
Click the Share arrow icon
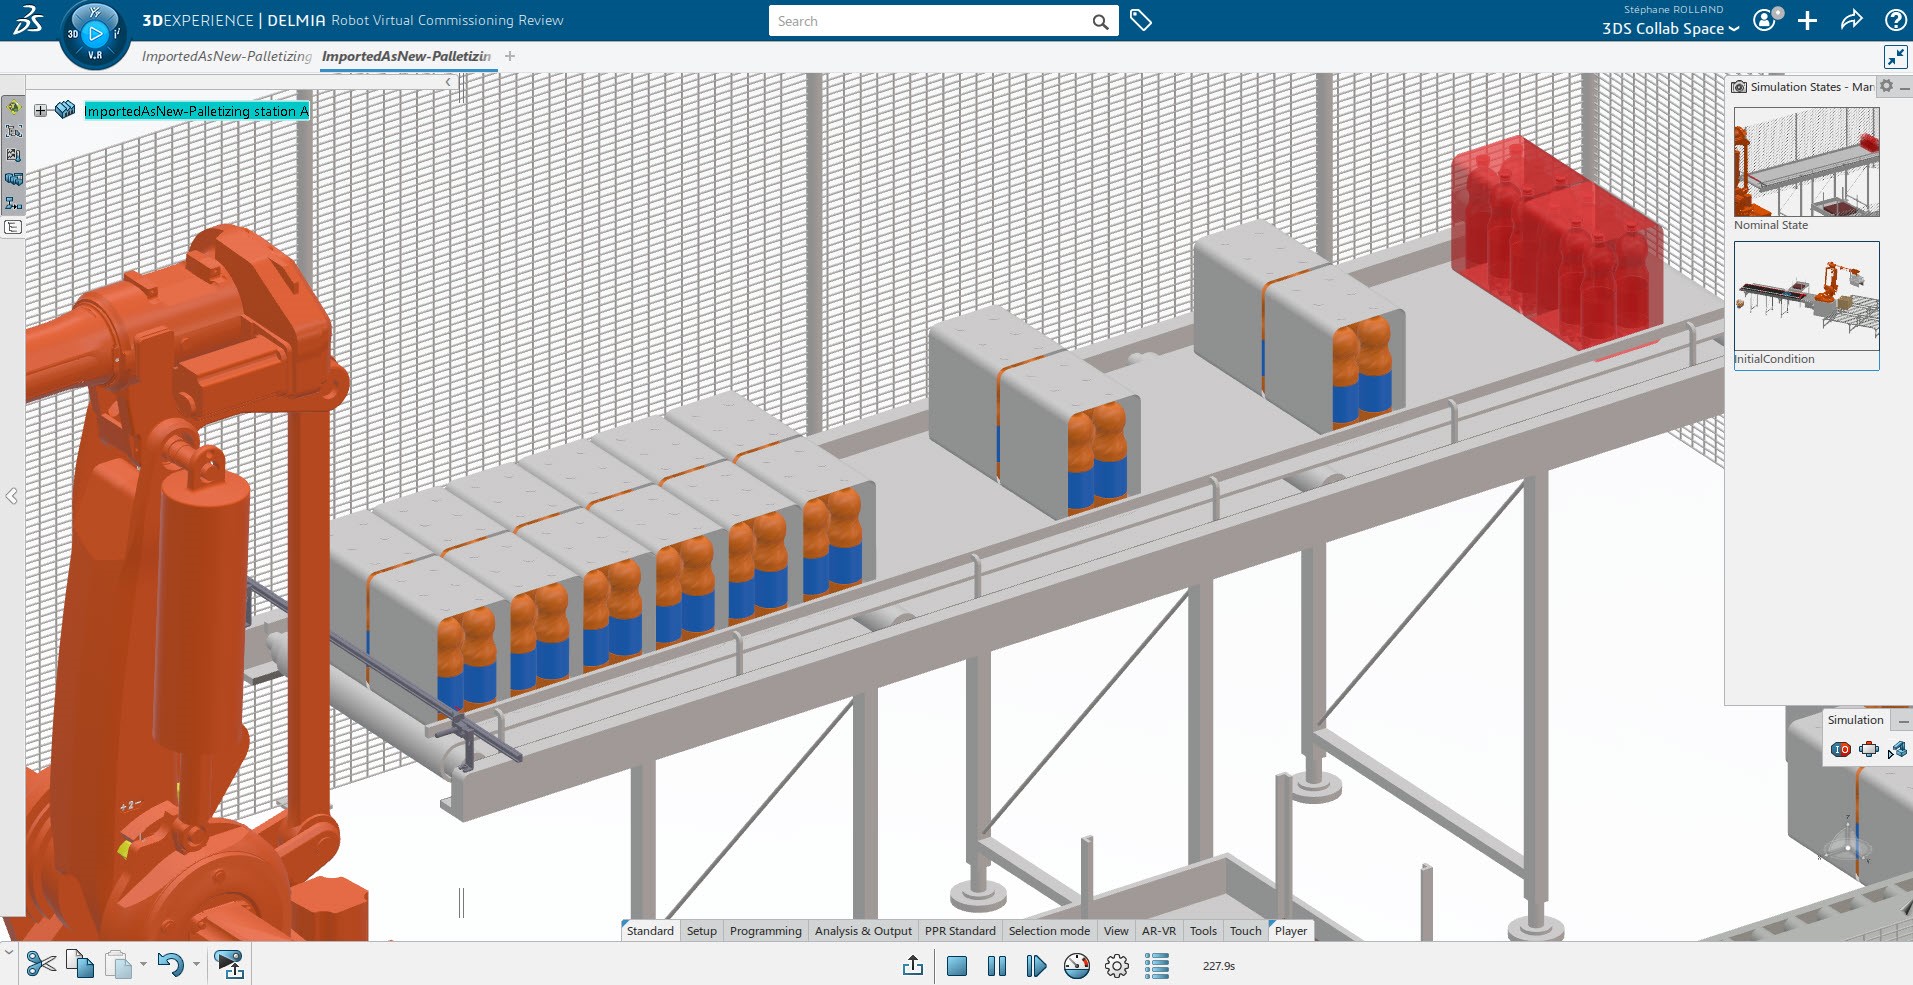tap(1851, 21)
